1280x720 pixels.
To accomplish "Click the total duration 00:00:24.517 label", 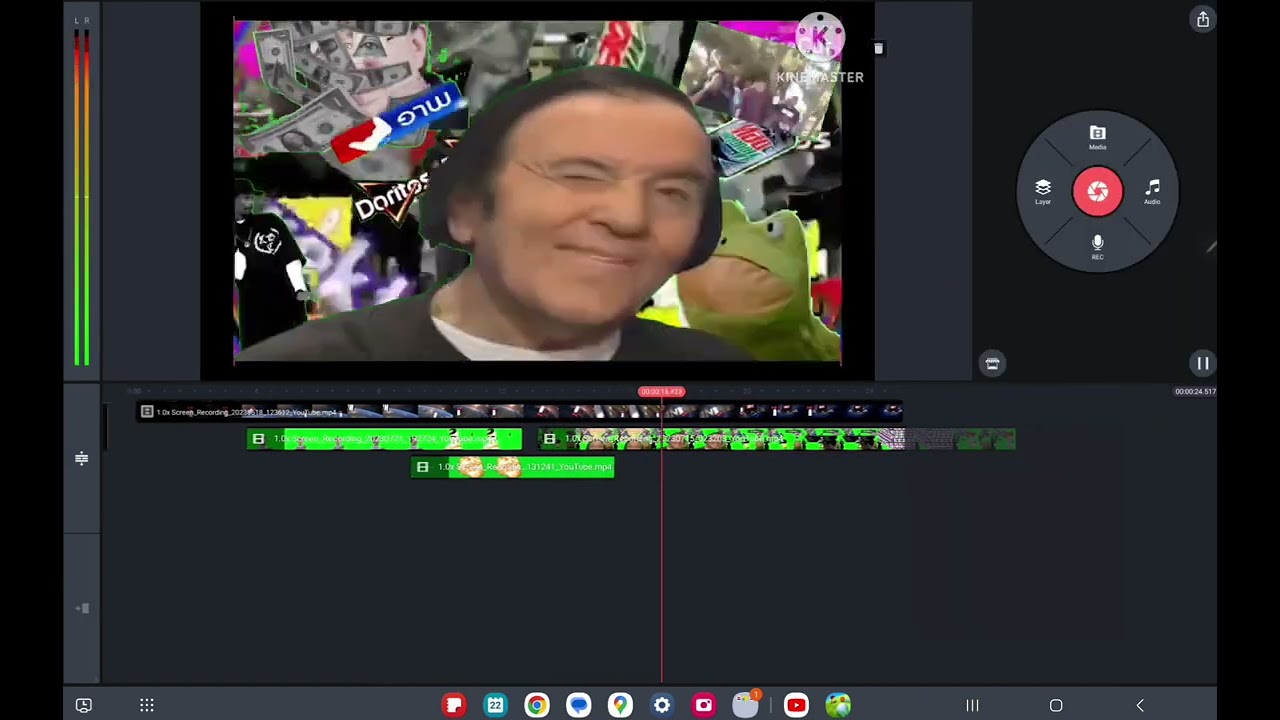I will [x=1195, y=392].
